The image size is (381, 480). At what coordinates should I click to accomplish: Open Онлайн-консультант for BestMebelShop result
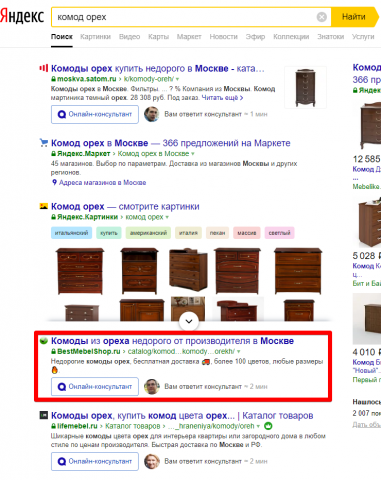coord(95,387)
